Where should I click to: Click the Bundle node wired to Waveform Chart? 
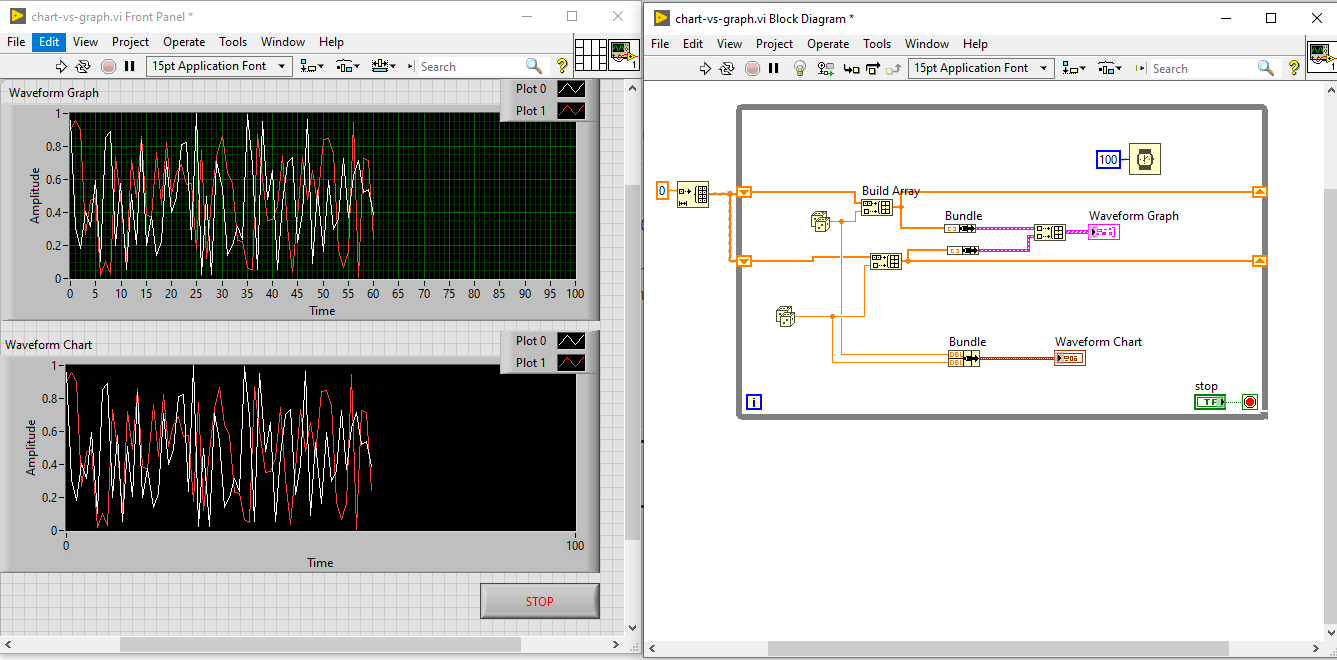pyautogui.click(x=963, y=357)
